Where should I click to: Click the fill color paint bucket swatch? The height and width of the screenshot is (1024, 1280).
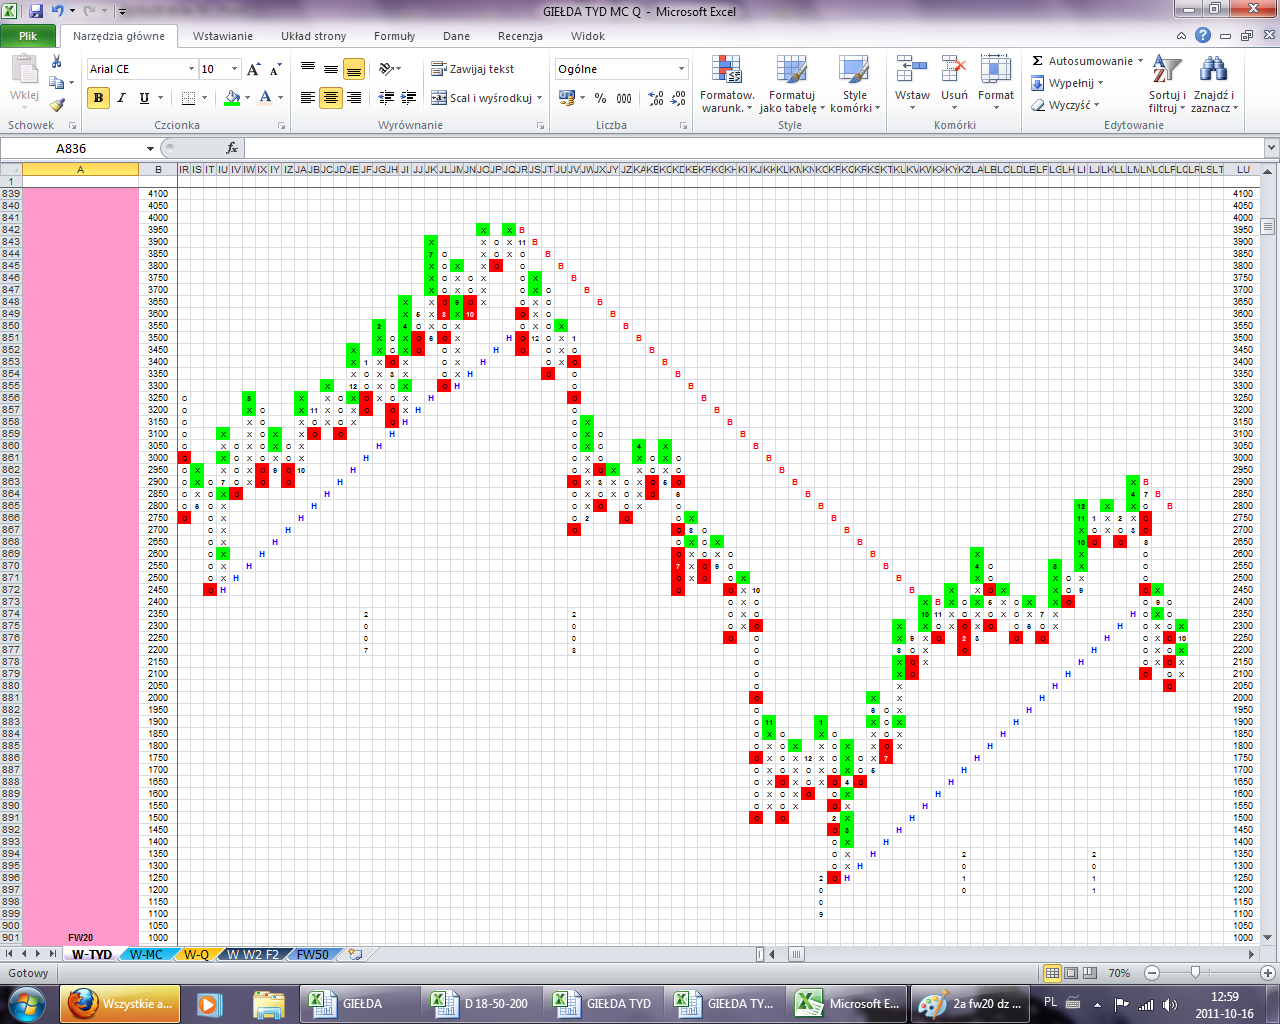[x=232, y=98]
